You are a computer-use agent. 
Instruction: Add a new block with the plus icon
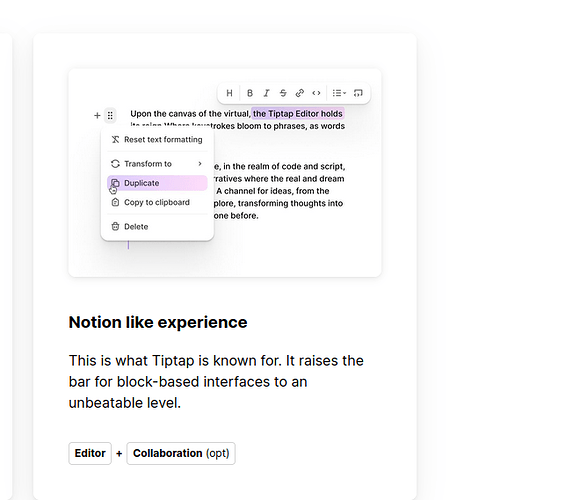point(97,115)
